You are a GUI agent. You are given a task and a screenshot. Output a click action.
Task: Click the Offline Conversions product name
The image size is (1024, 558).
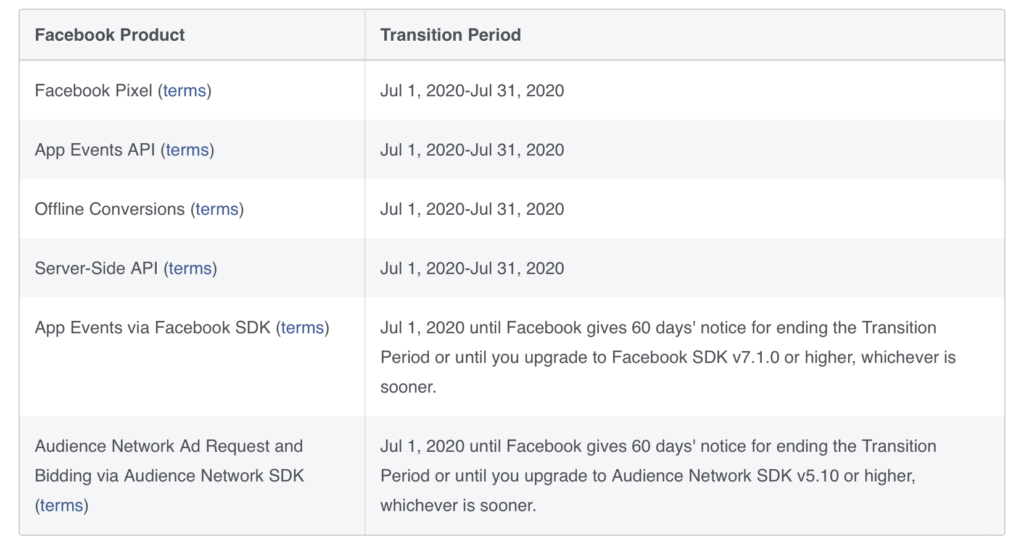[110, 209]
